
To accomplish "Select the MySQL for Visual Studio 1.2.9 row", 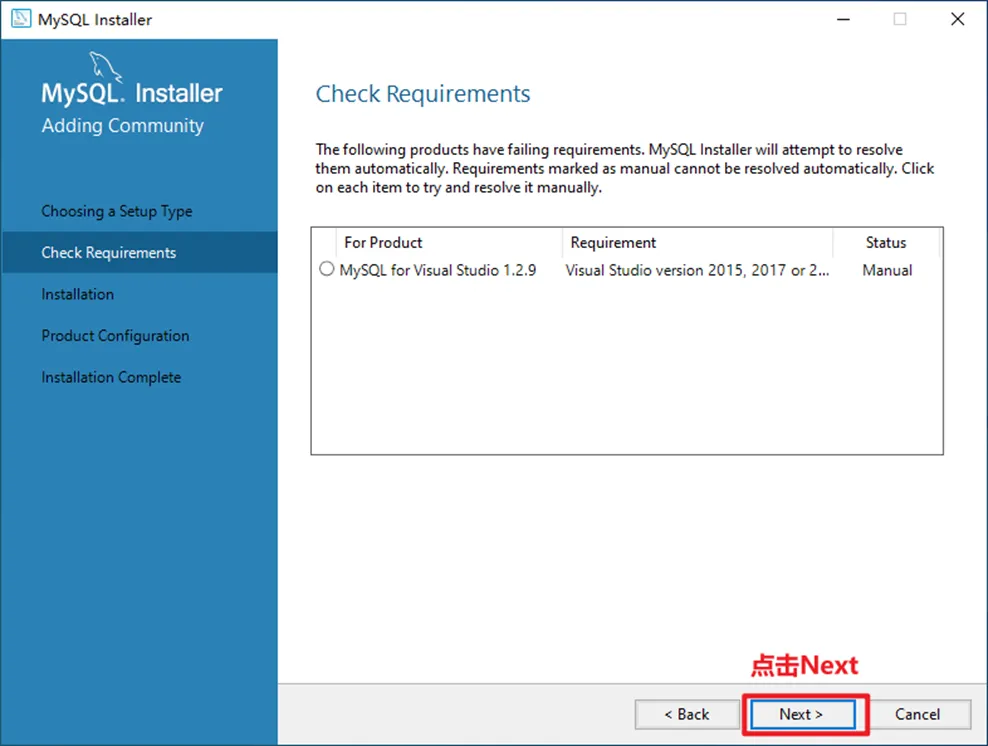I will [438, 270].
